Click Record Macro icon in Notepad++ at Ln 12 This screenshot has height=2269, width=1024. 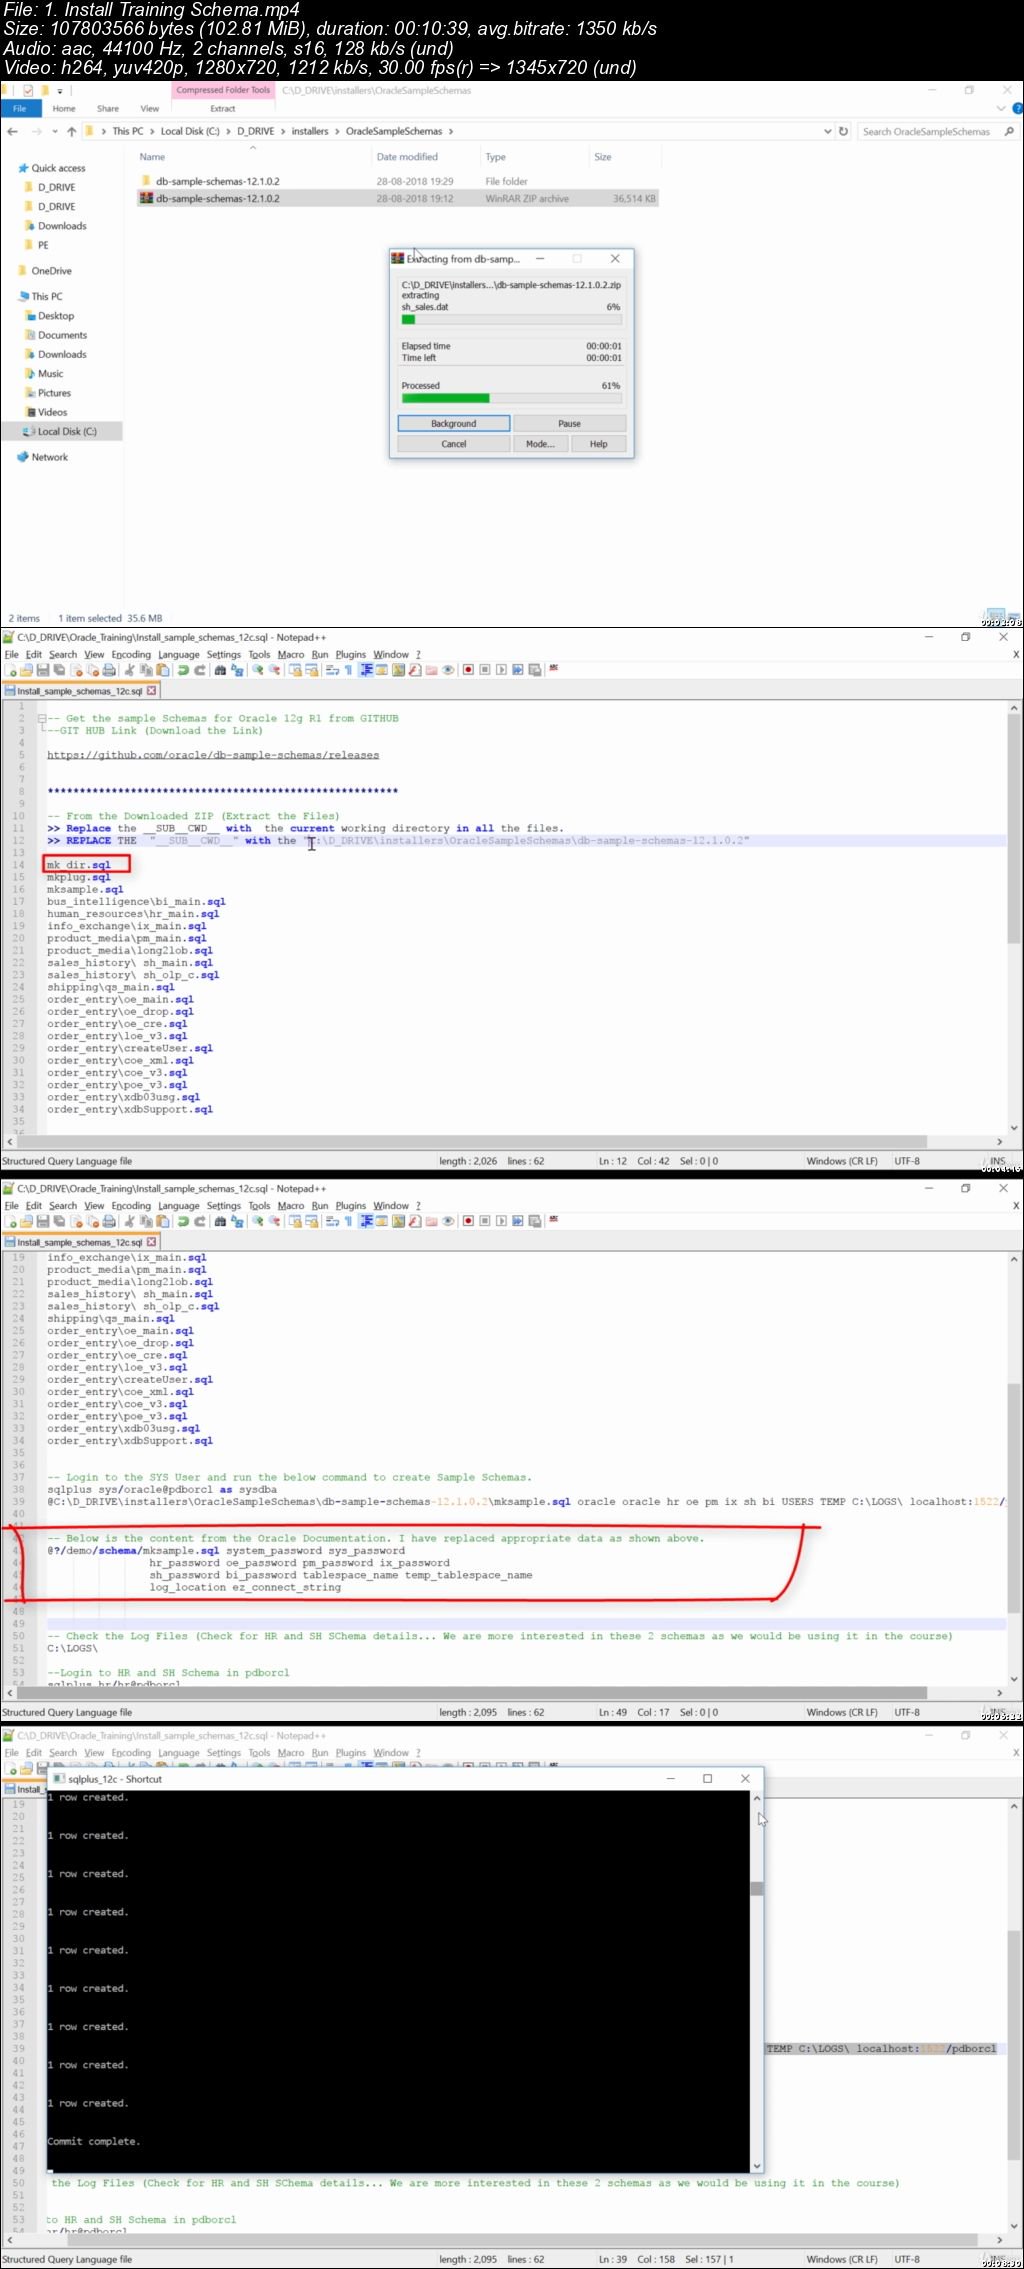[x=467, y=670]
